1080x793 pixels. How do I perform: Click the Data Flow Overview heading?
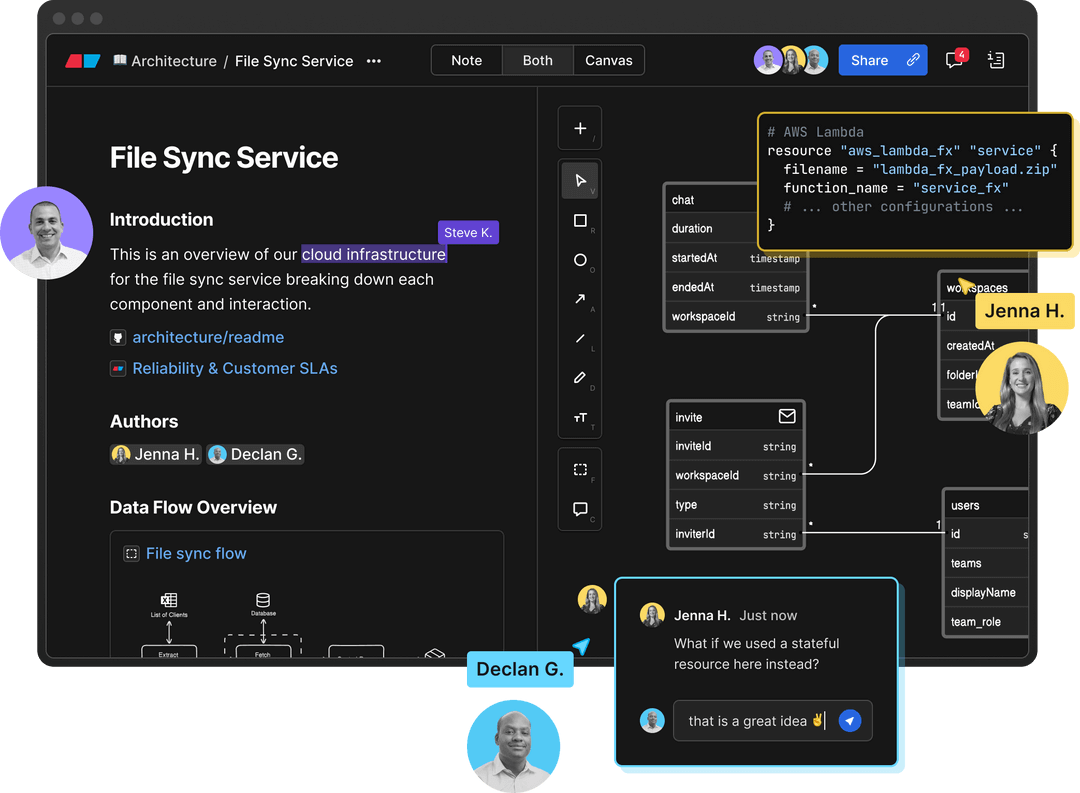[x=194, y=508]
